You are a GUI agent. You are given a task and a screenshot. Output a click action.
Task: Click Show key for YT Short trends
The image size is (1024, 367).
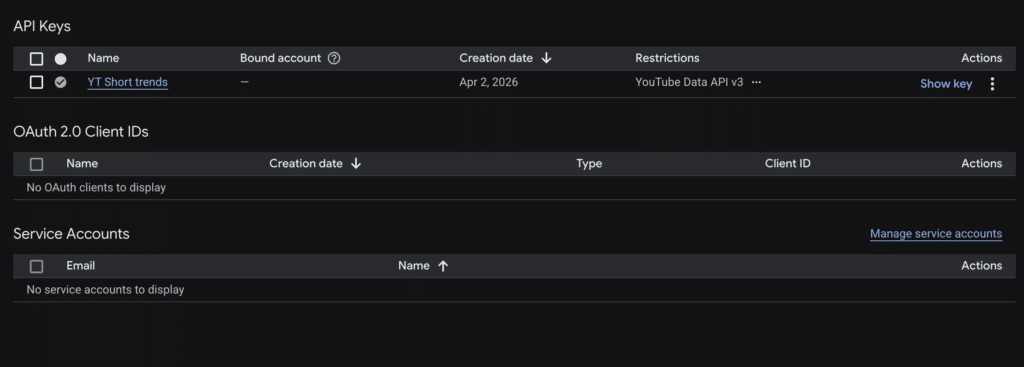pyautogui.click(x=946, y=84)
